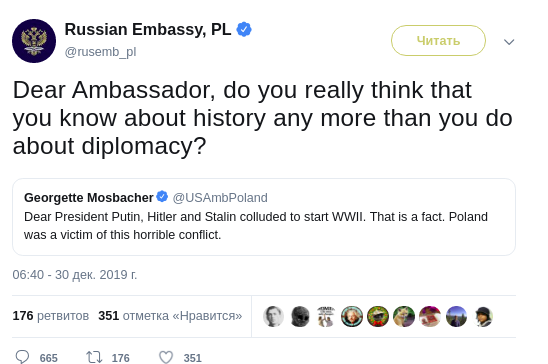
Task: Click the dark mask liker avatar
Action: point(300,316)
